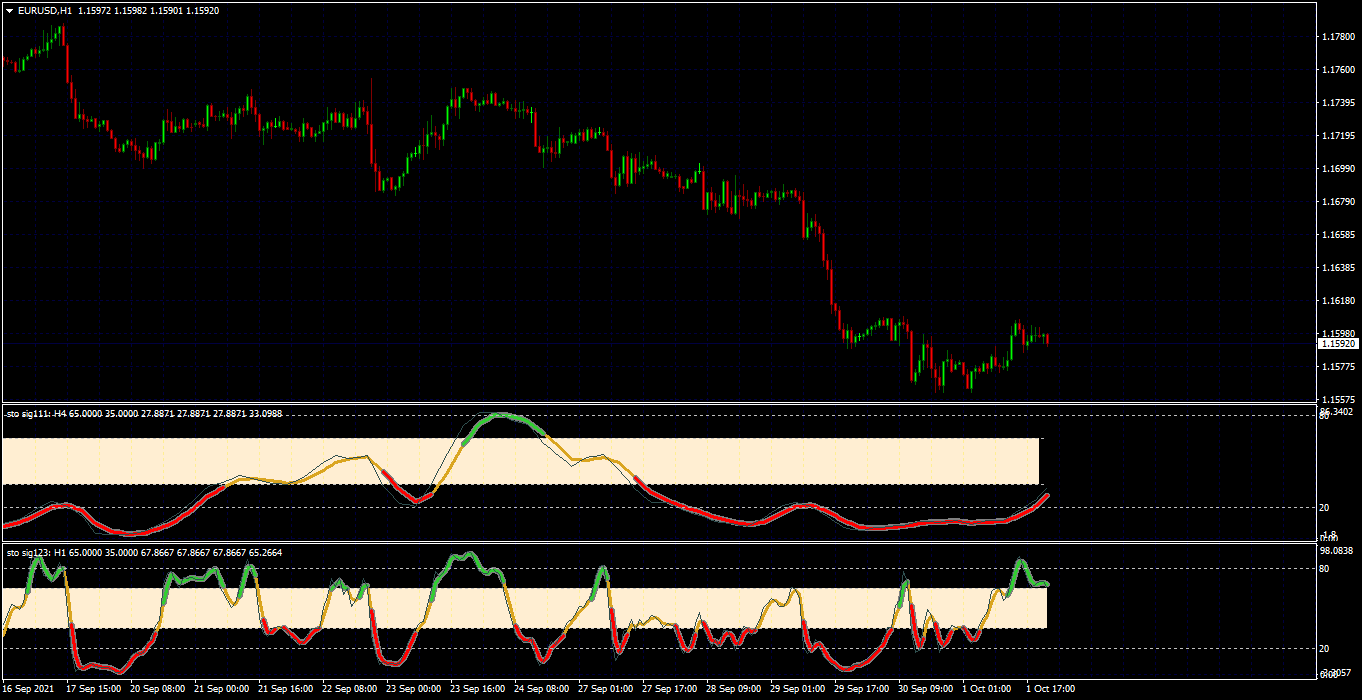The height and width of the screenshot is (700, 1362).
Task: Click the 20 Sep 08:00 time label
Action: coord(158,689)
